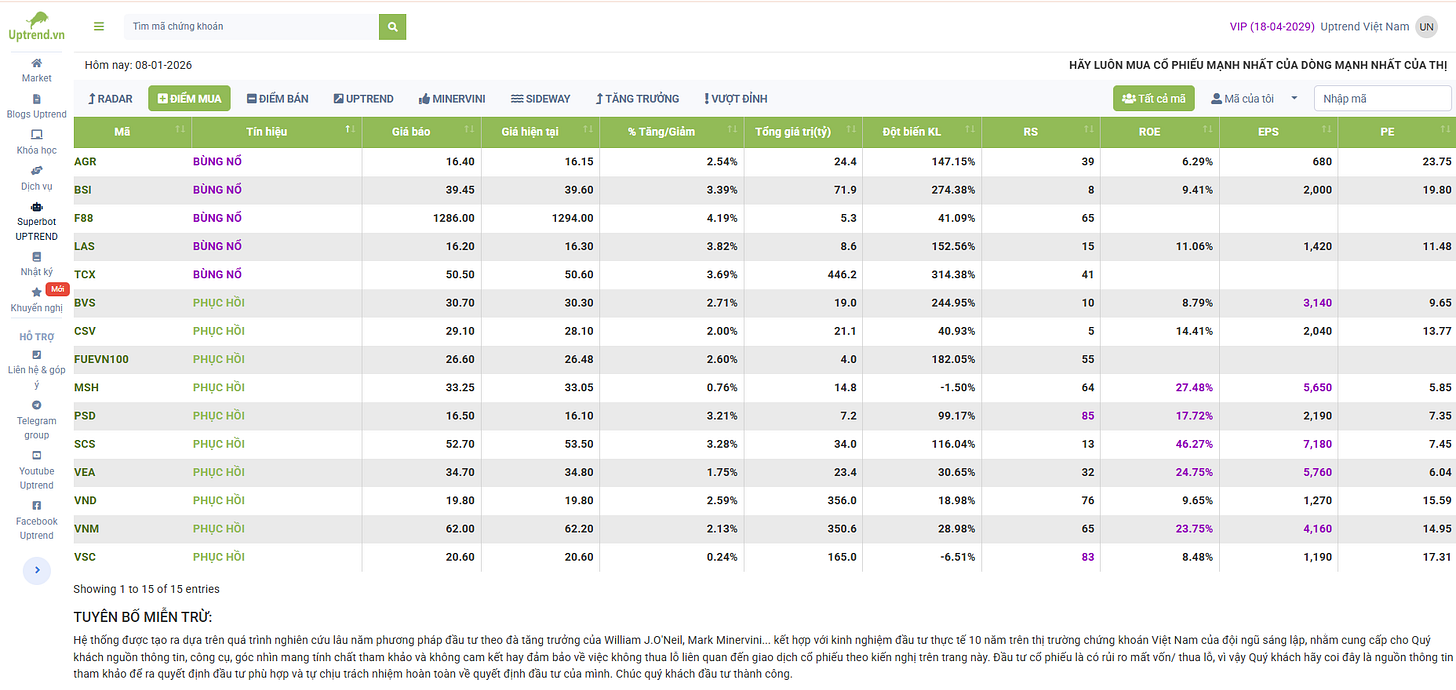Sort by PE column
1456x690 pixels.
click(1445, 131)
